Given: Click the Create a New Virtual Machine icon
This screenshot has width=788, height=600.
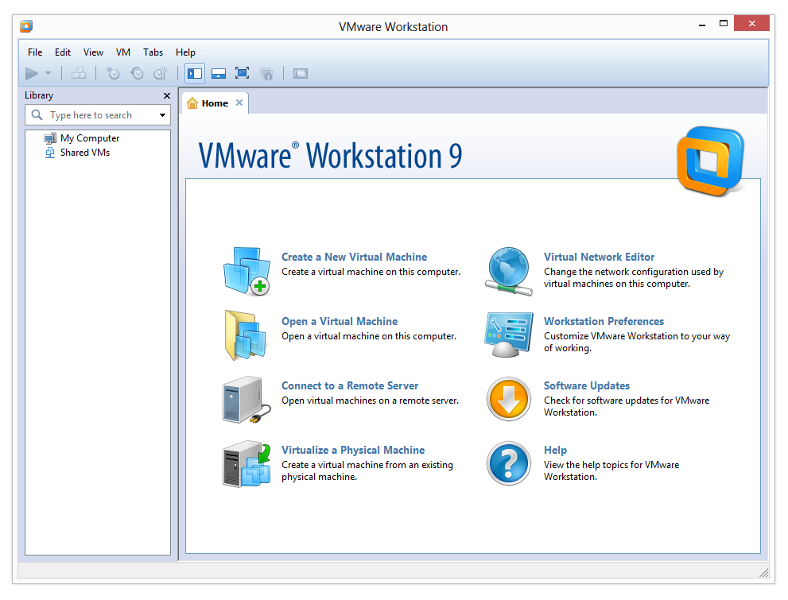Looking at the screenshot, I should pyautogui.click(x=247, y=271).
